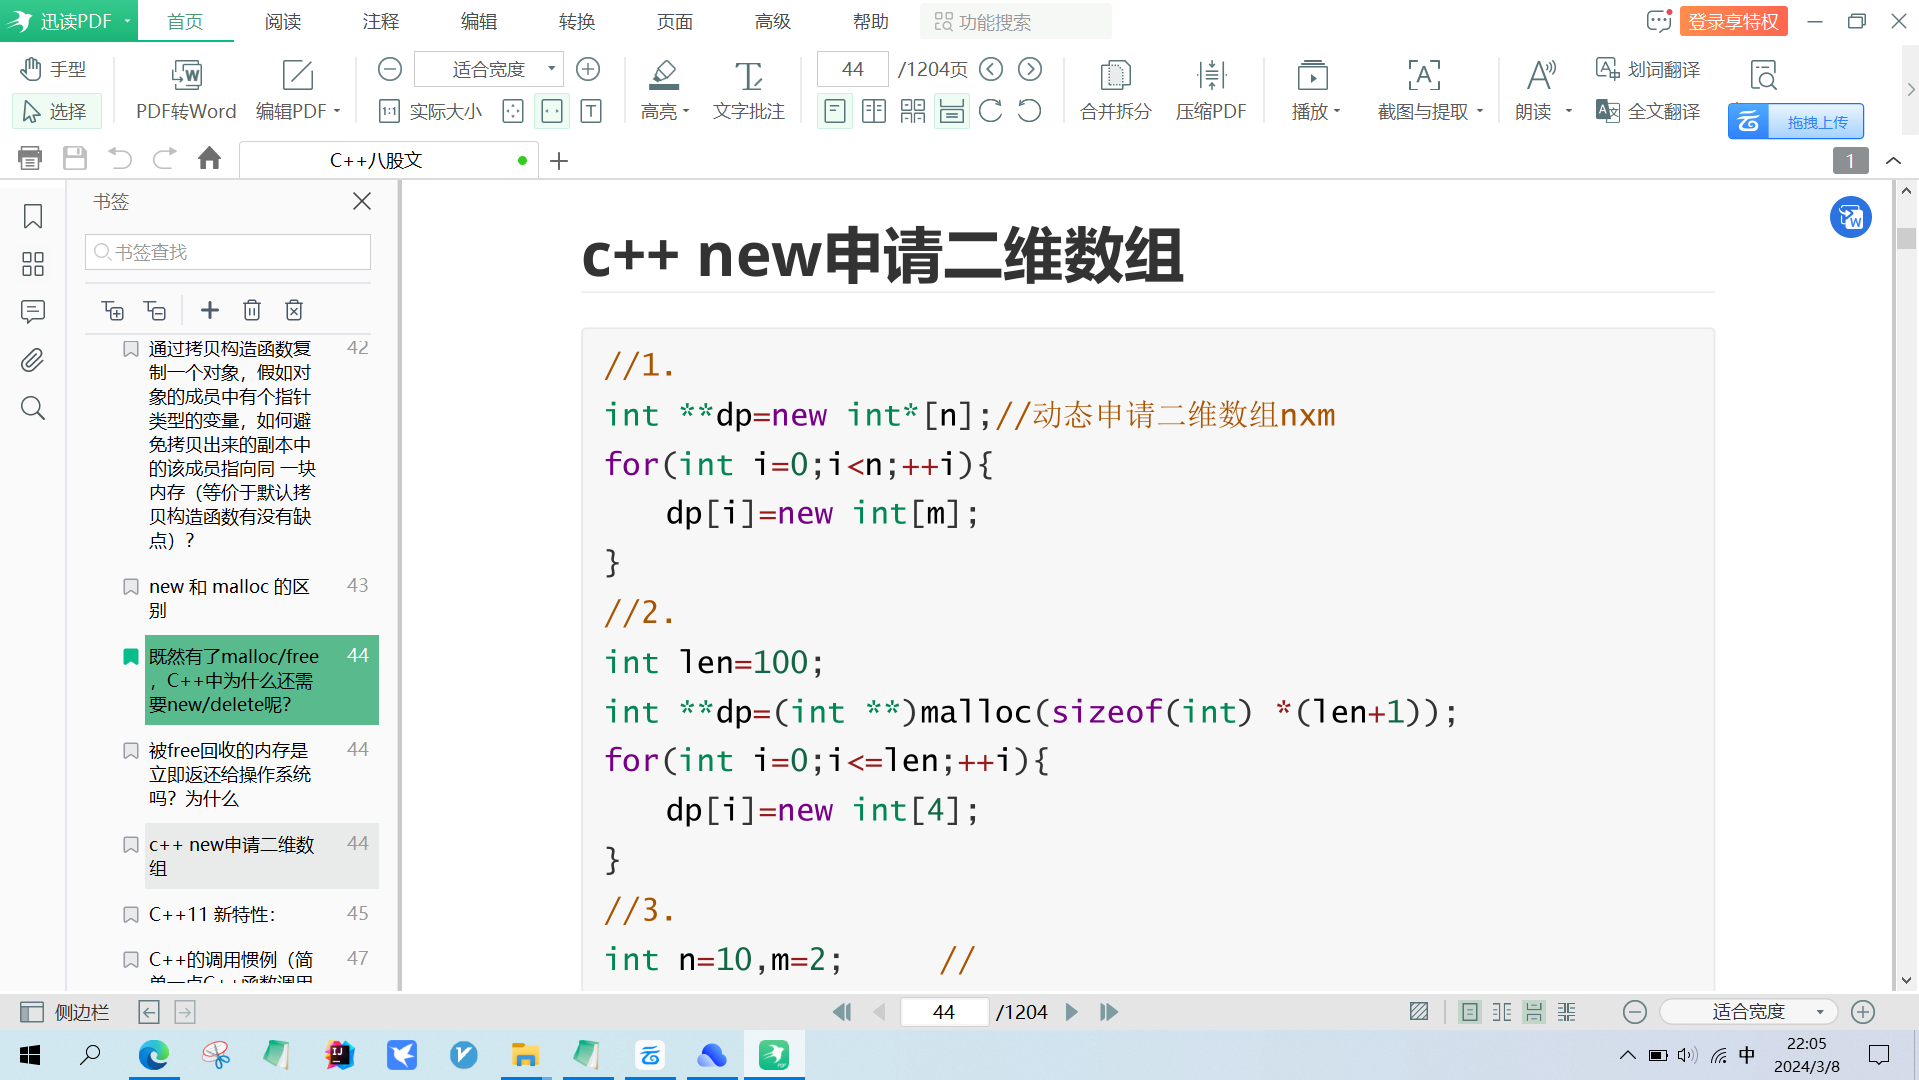Open PDF to Word converter
Image resolution: width=1919 pixels, height=1080 pixels.
click(x=186, y=89)
